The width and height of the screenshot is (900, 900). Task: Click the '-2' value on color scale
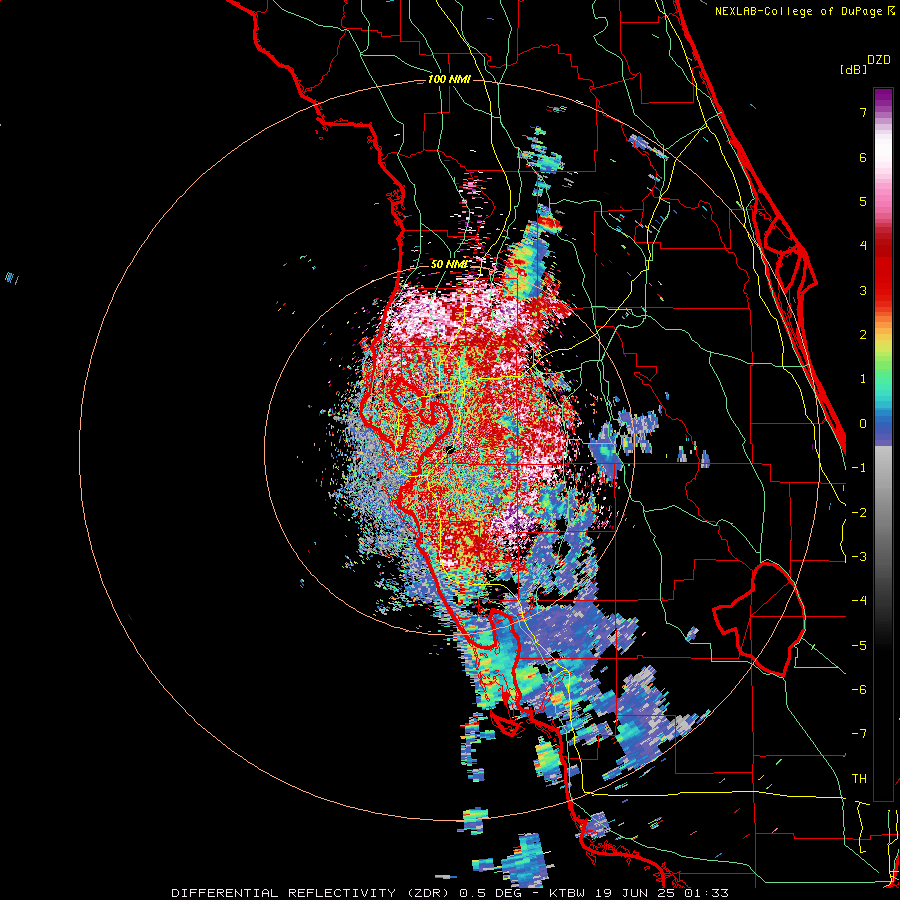pyautogui.click(x=859, y=513)
